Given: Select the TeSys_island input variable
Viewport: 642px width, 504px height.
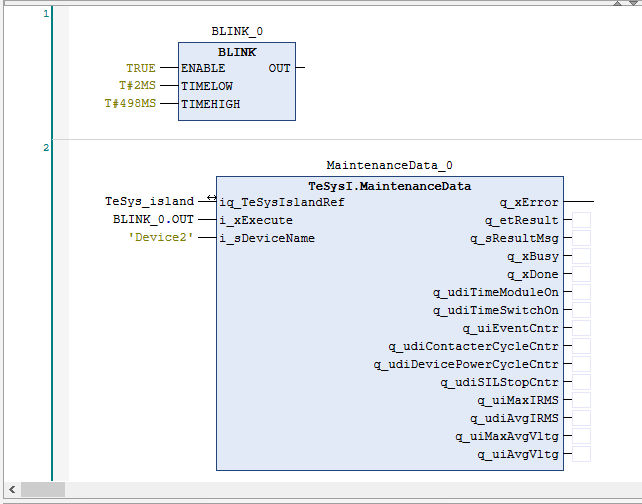Looking at the screenshot, I should pyautogui.click(x=149, y=202).
